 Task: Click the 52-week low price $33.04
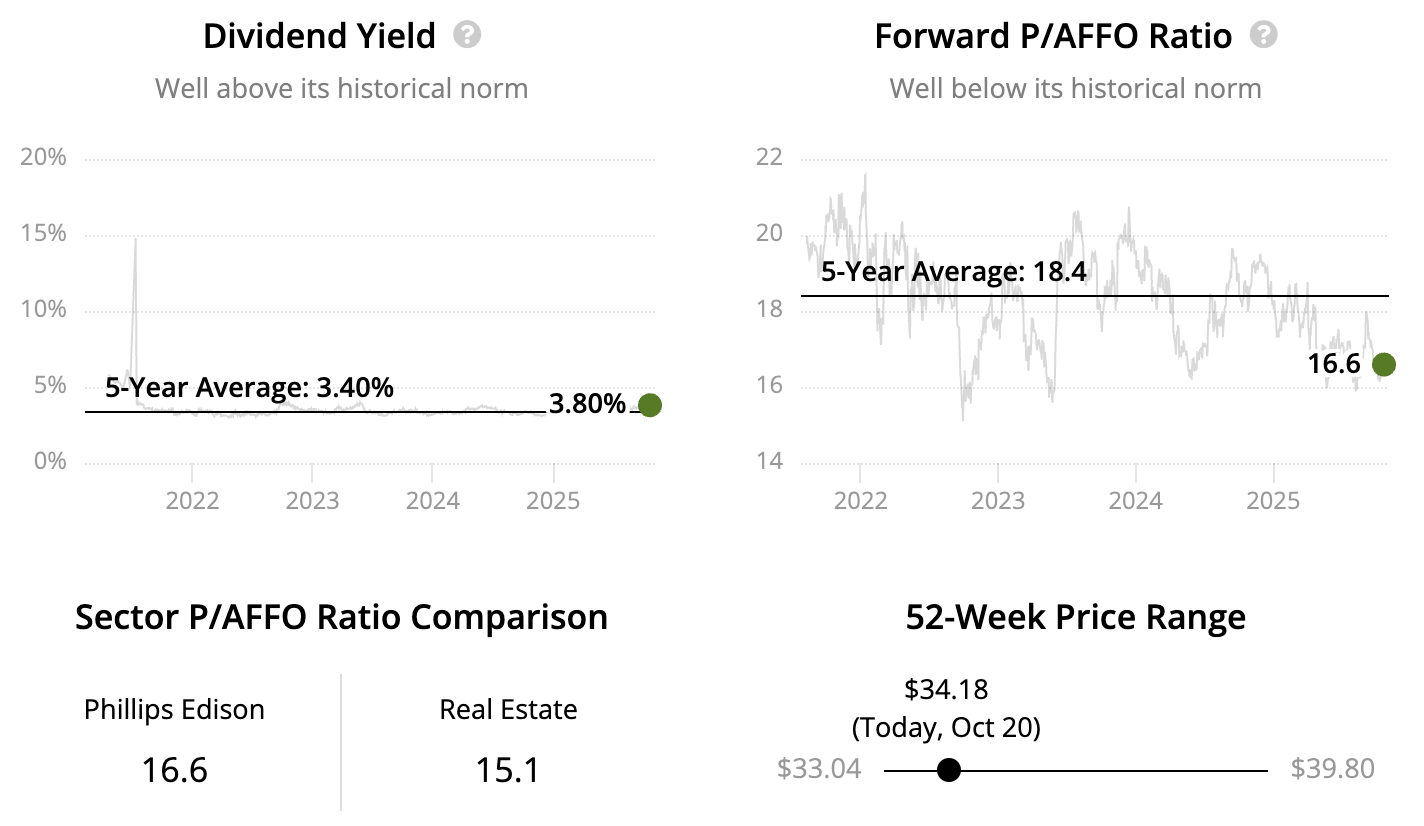pyautogui.click(x=819, y=769)
